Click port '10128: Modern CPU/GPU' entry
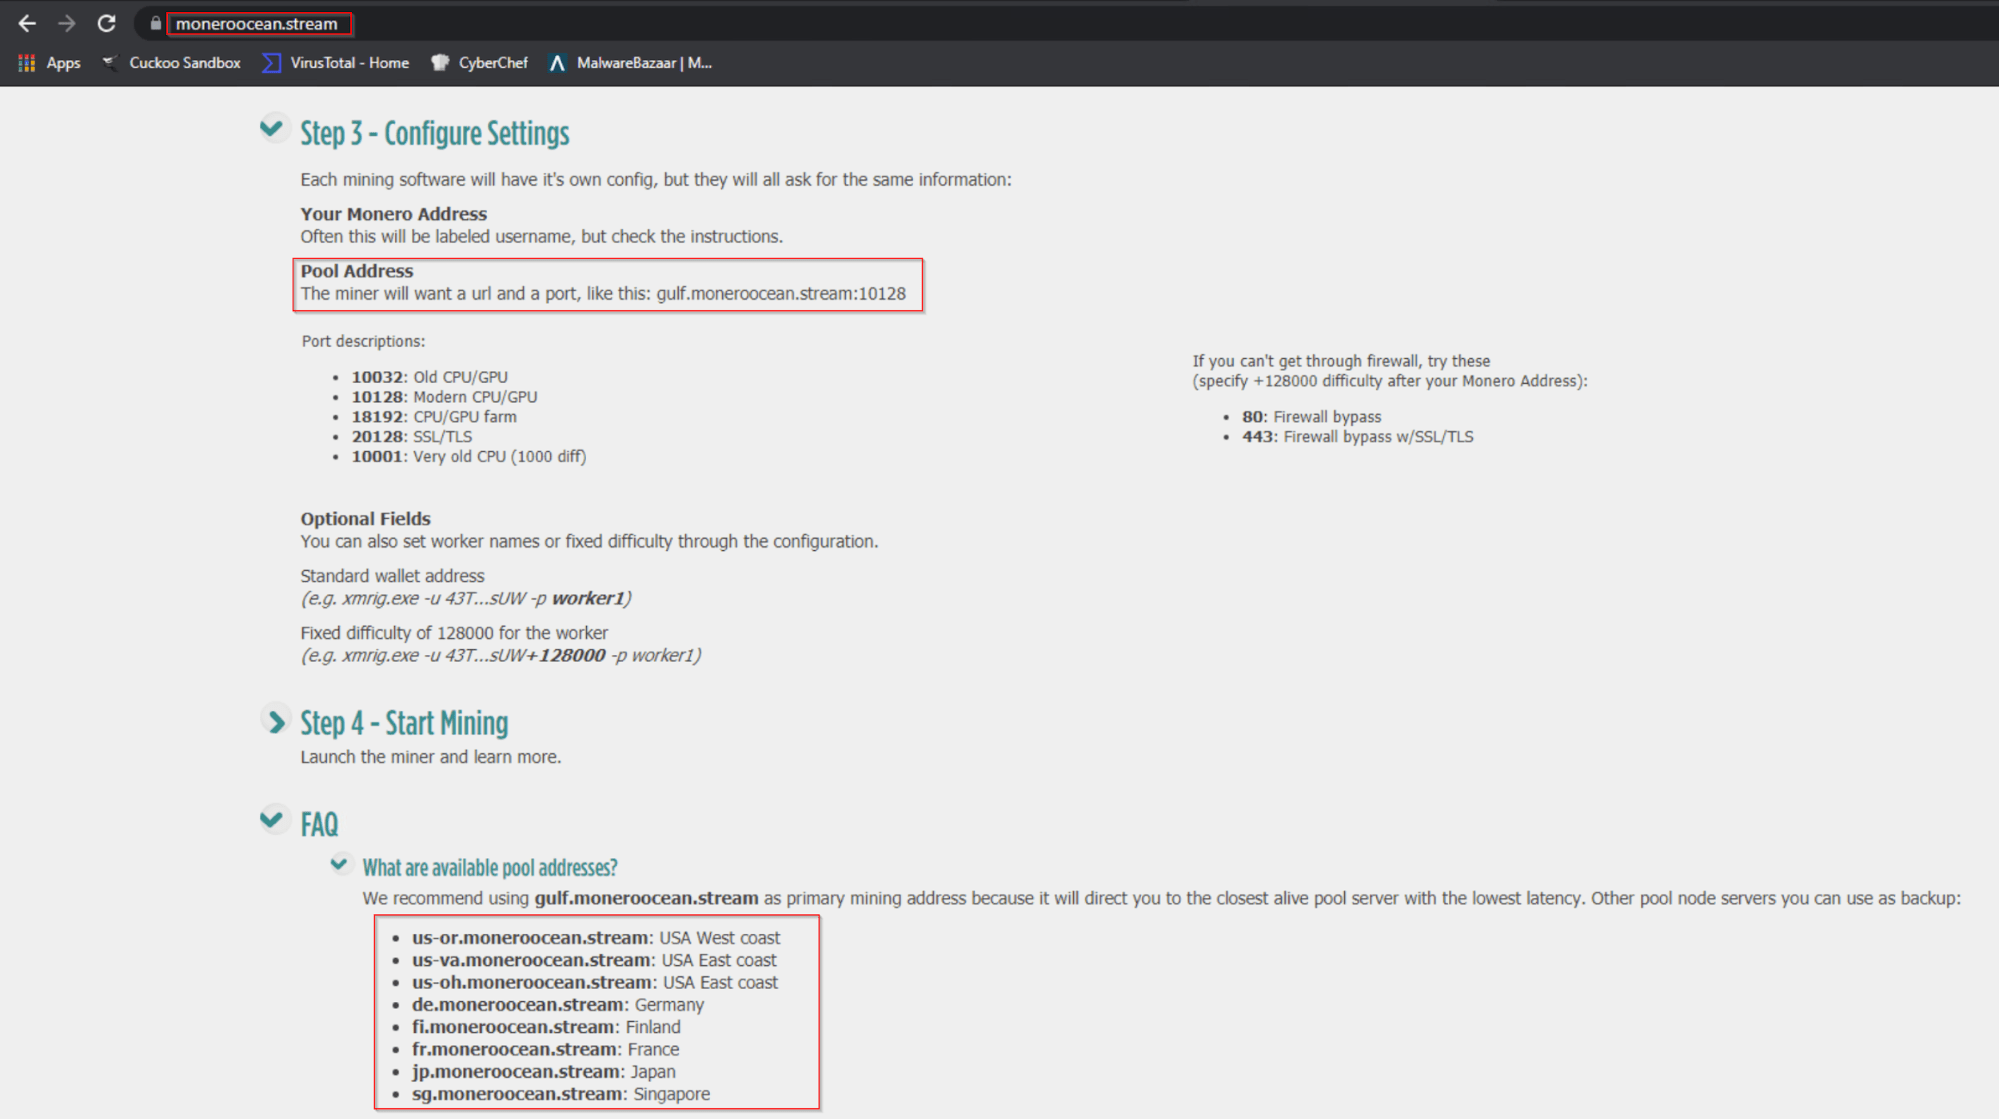This screenshot has width=1999, height=1120. (x=444, y=397)
